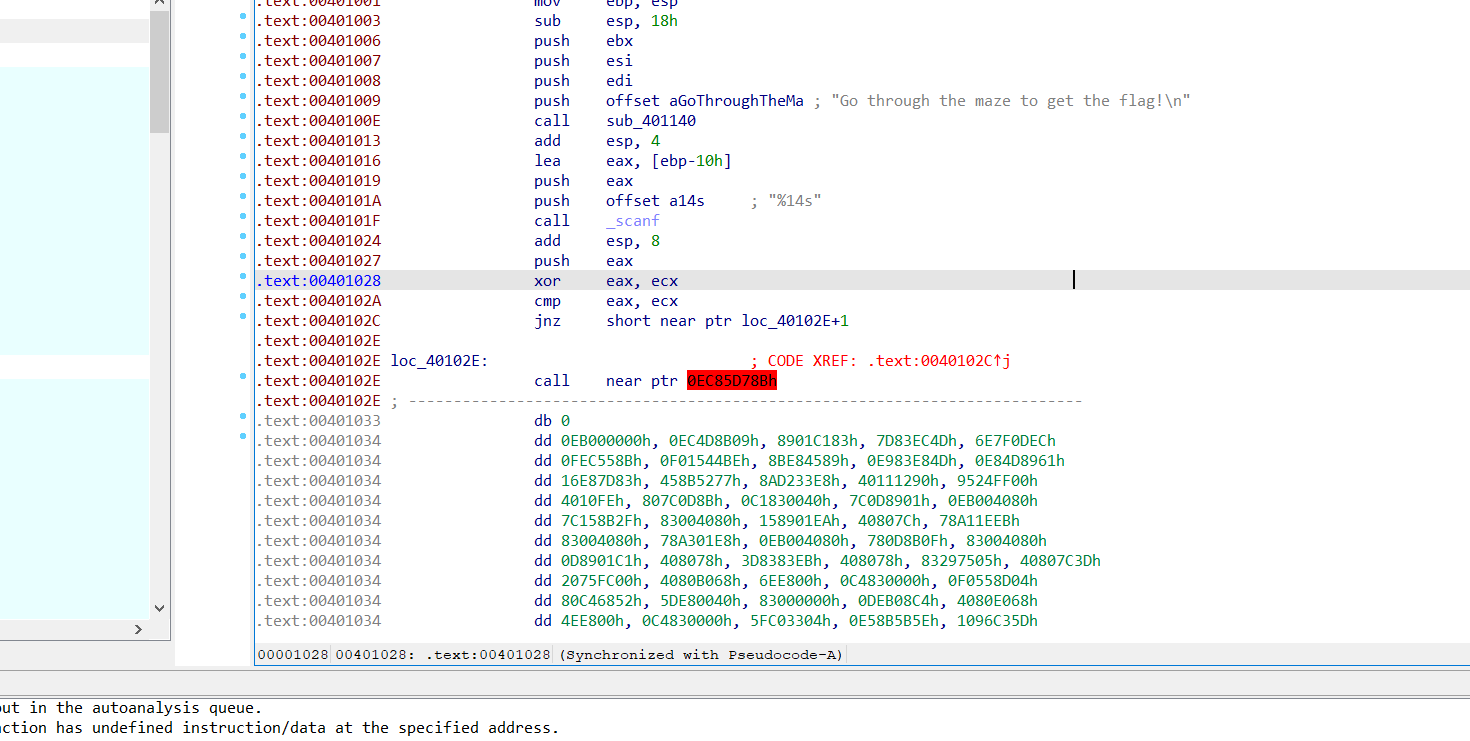Select operand 'offset aGoThroughTheMa'
The width and height of the screenshot is (1470, 741).
tap(705, 101)
